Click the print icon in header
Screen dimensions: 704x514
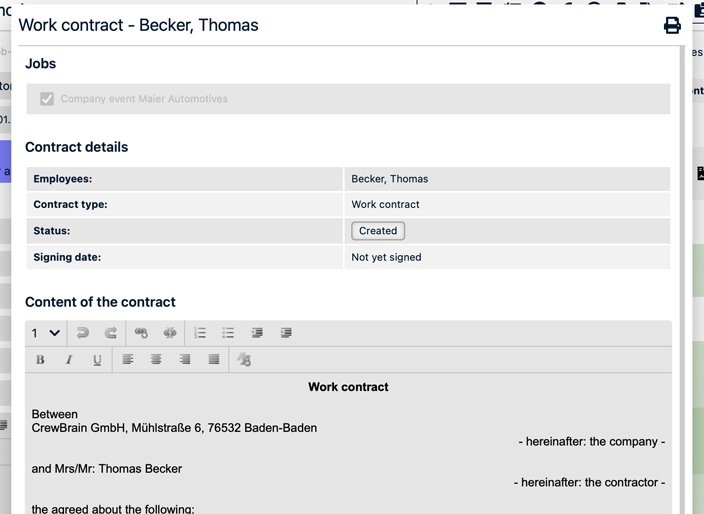click(x=672, y=26)
